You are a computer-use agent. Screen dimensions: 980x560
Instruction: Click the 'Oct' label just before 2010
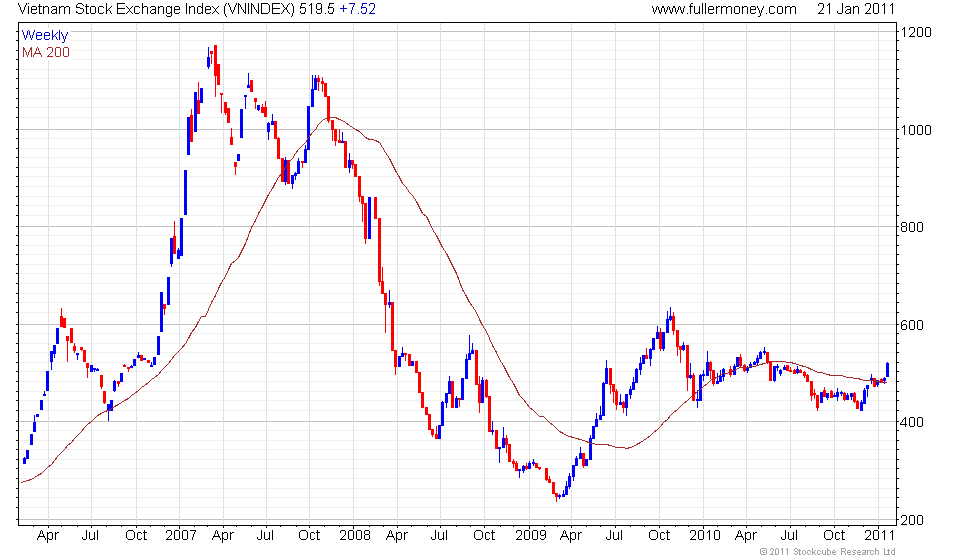pyautogui.click(x=659, y=536)
